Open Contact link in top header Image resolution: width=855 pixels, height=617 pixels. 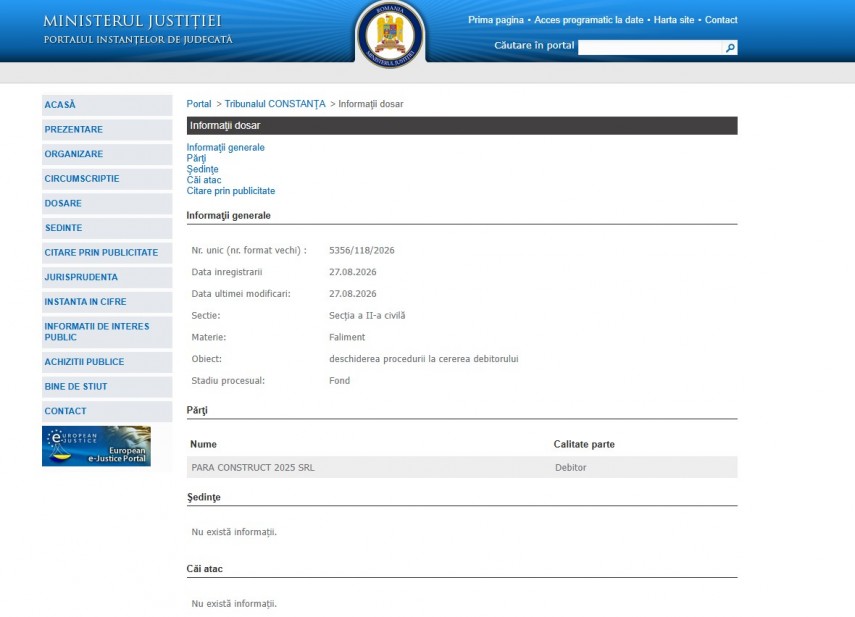(721, 20)
